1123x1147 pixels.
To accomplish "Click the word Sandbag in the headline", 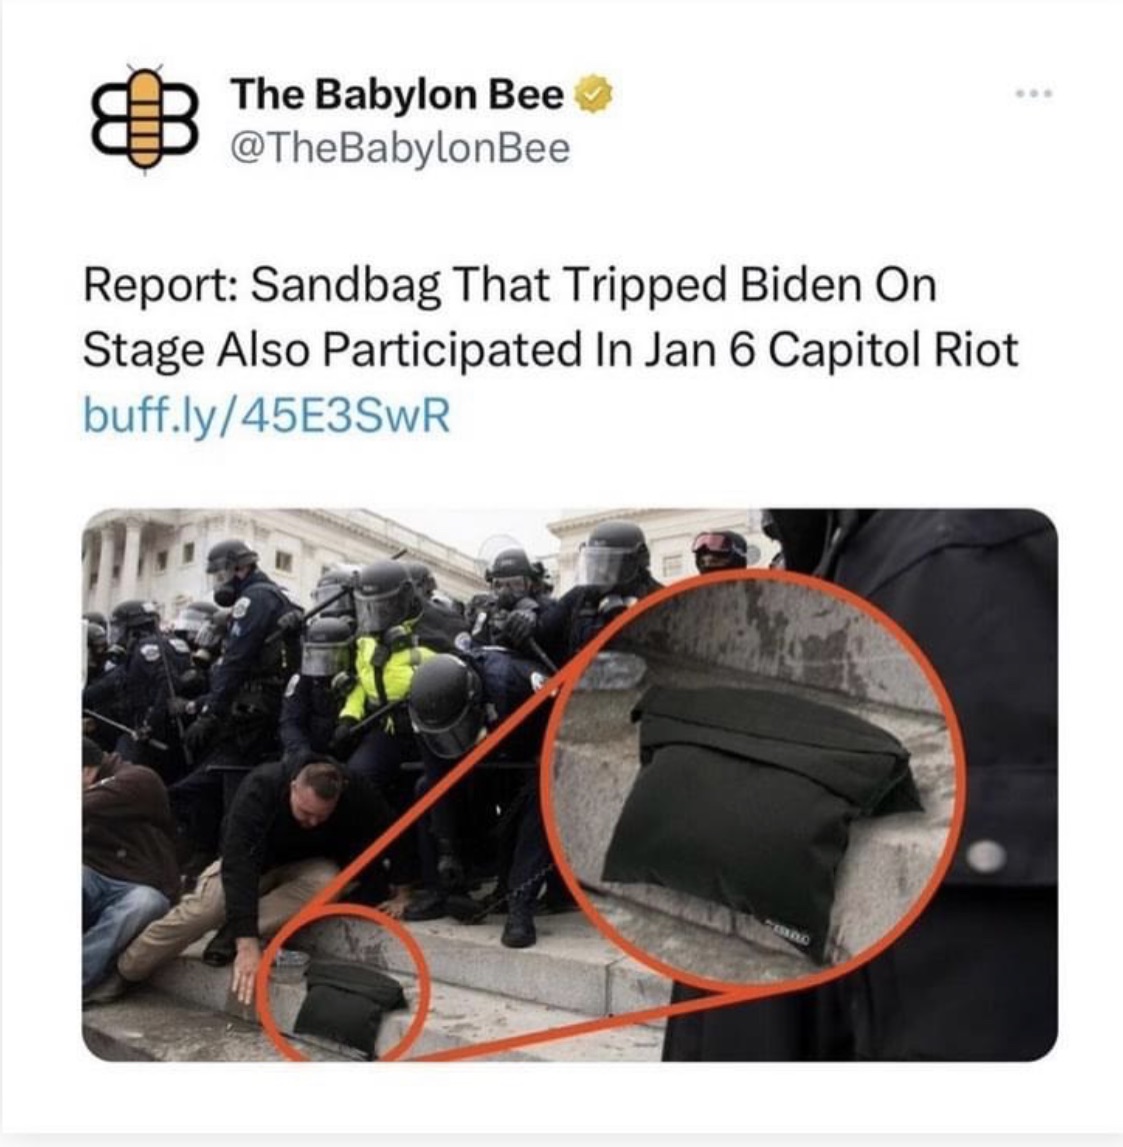I will (x=346, y=285).
